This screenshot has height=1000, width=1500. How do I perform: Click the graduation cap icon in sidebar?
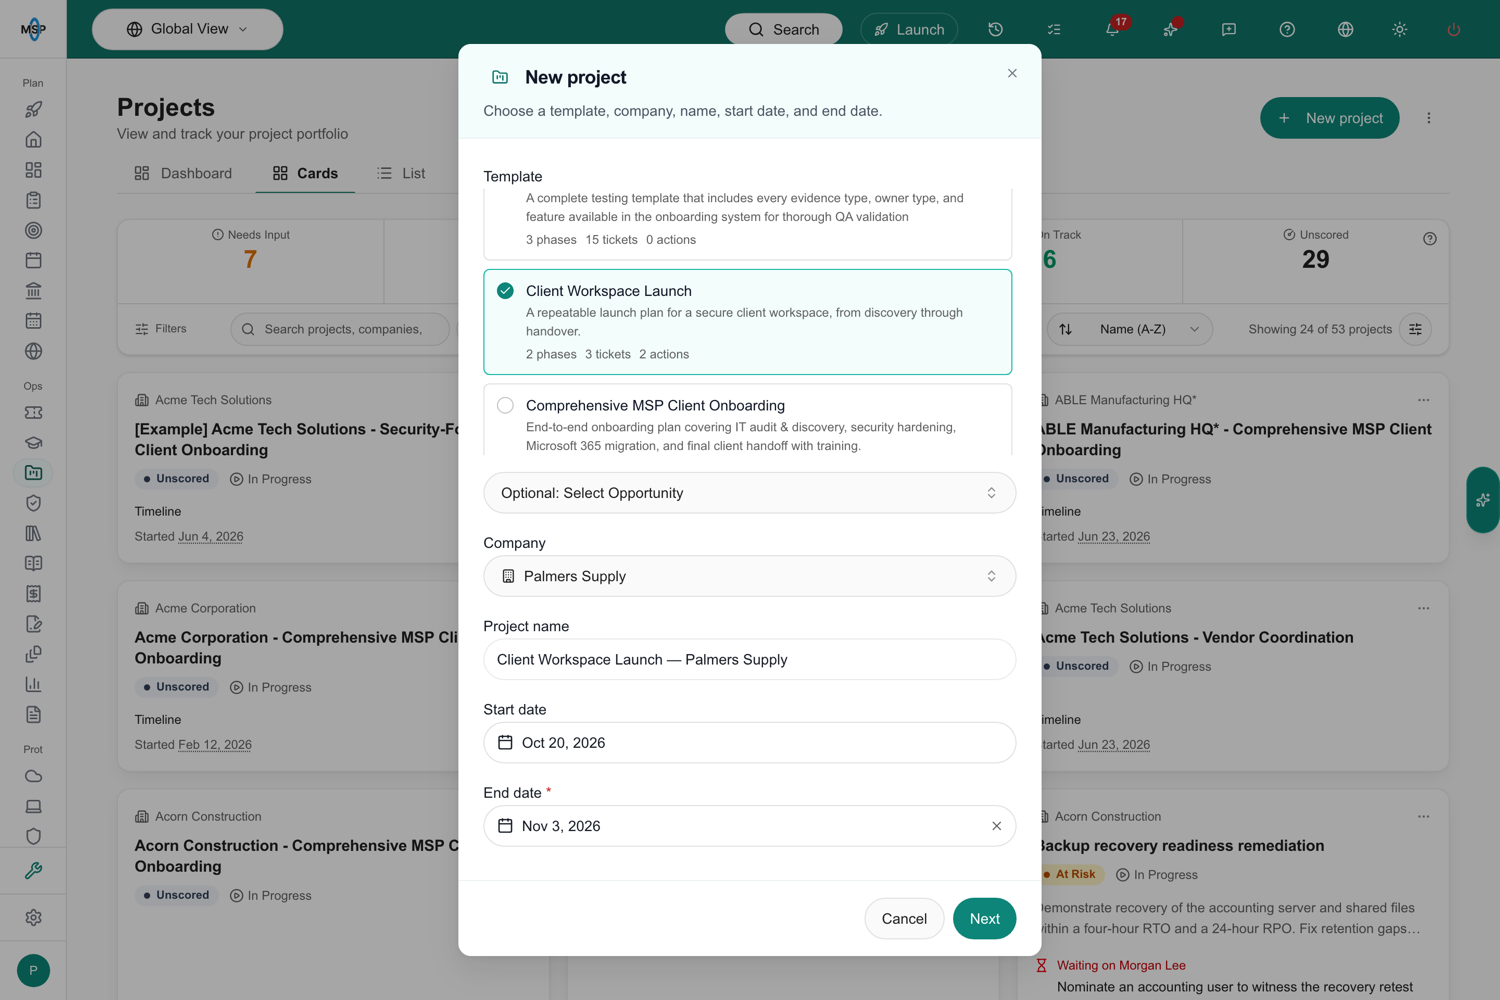33,442
